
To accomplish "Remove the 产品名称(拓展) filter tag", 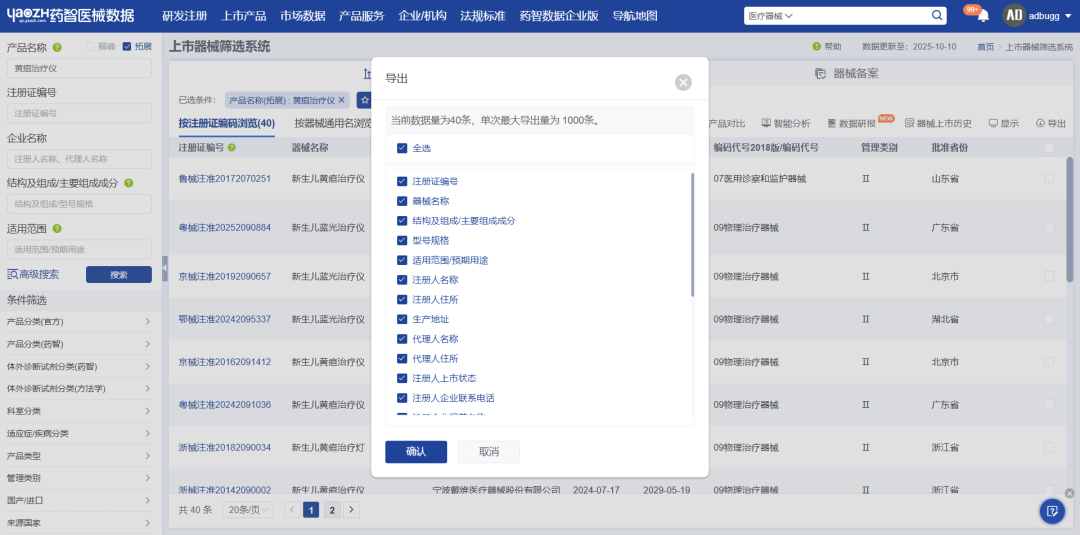I will click(x=341, y=100).
